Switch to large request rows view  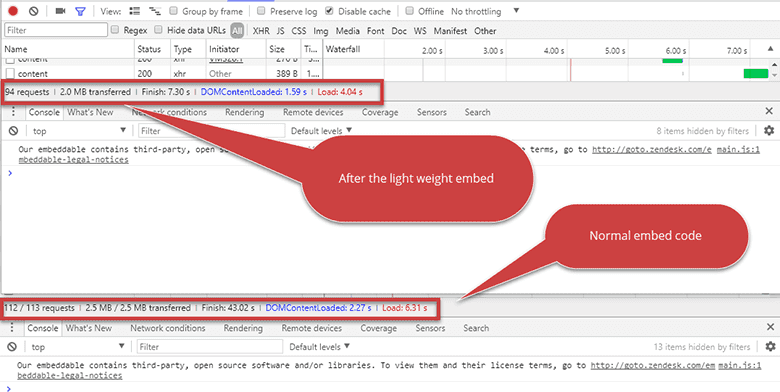(x=134, y=11)
